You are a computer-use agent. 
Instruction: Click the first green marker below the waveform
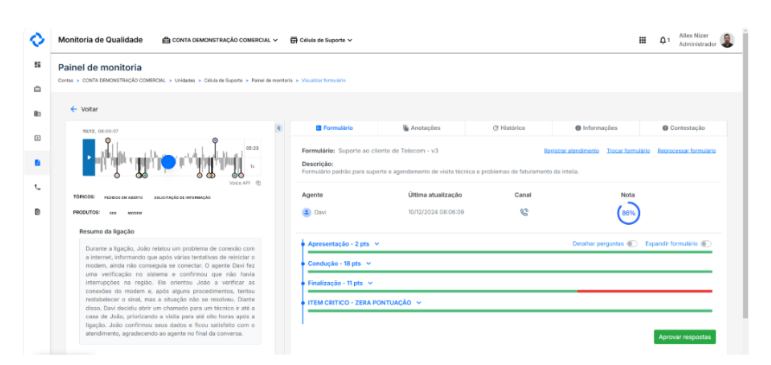tap(145, 175)
